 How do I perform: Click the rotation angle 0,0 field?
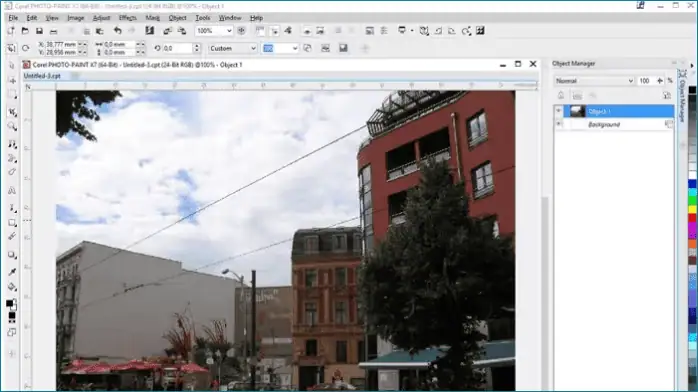pyautogui.click(x=178, y=48)
